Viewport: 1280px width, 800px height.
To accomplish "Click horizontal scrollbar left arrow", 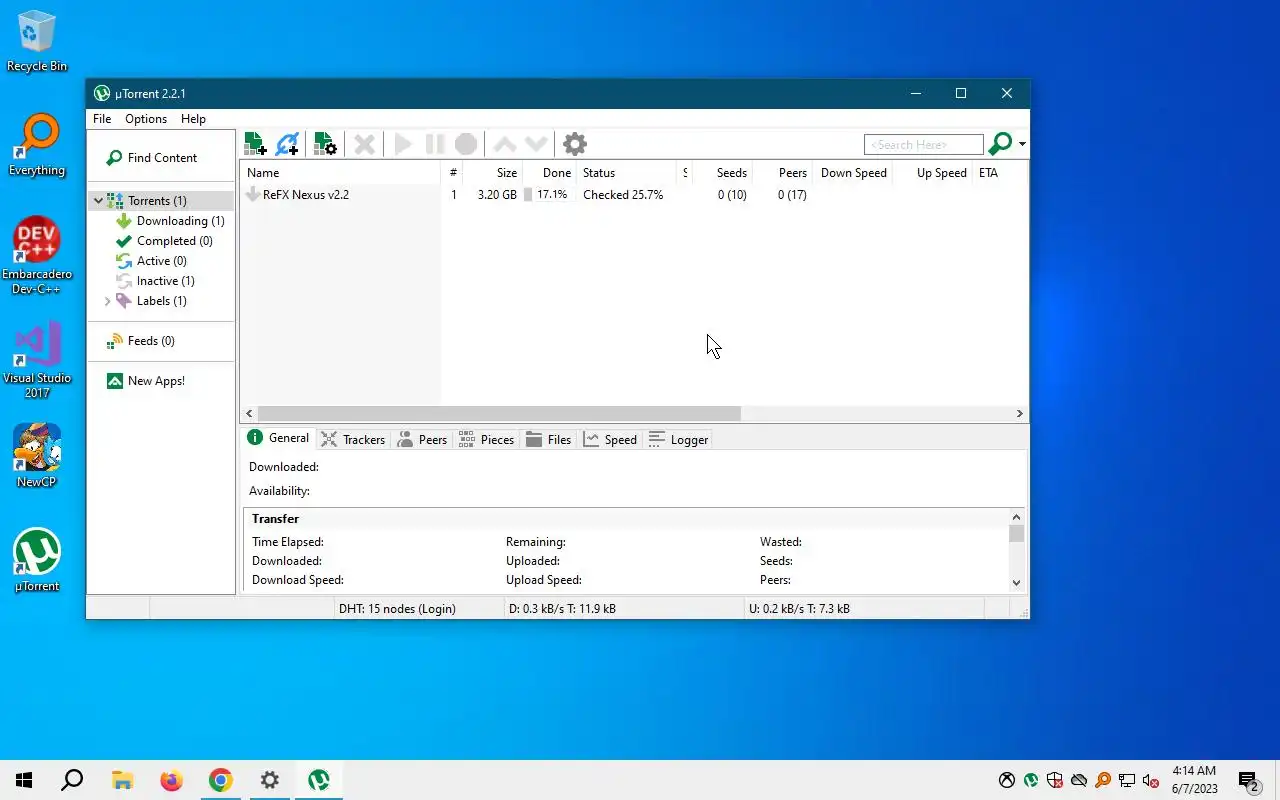I will click(x=249, y=413).
